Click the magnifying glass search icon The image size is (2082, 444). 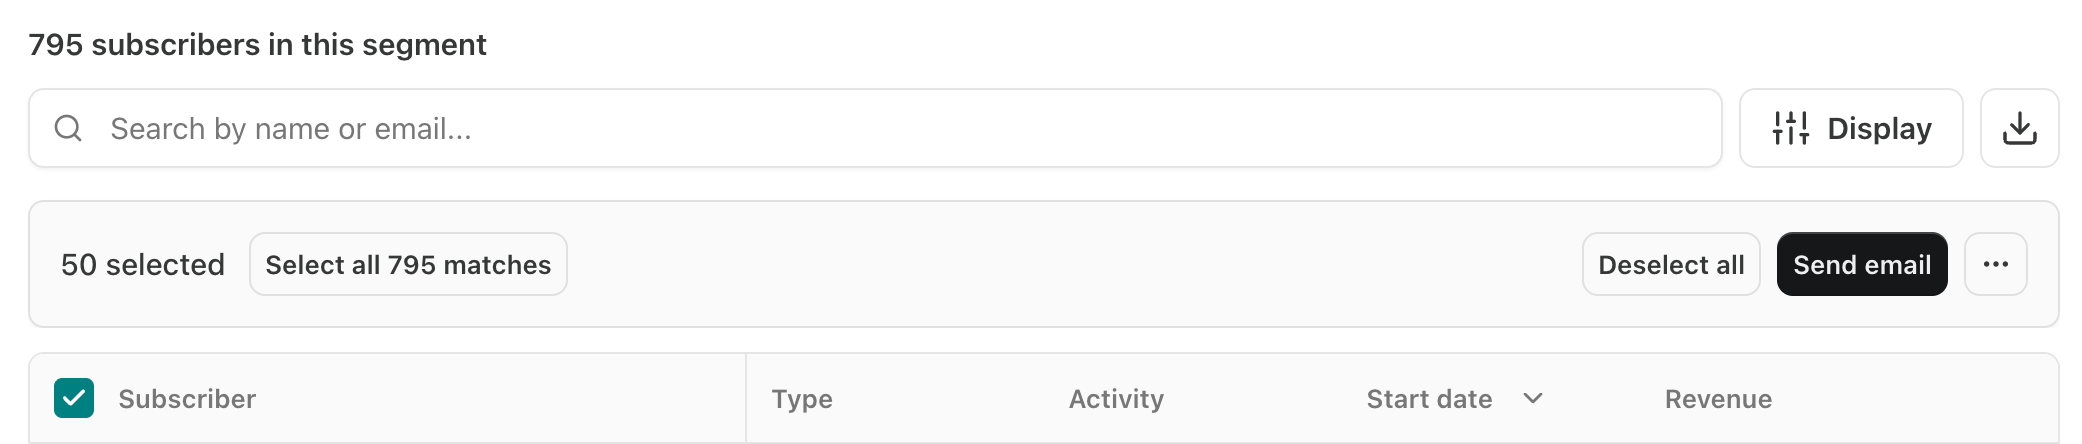coord(68,128)
